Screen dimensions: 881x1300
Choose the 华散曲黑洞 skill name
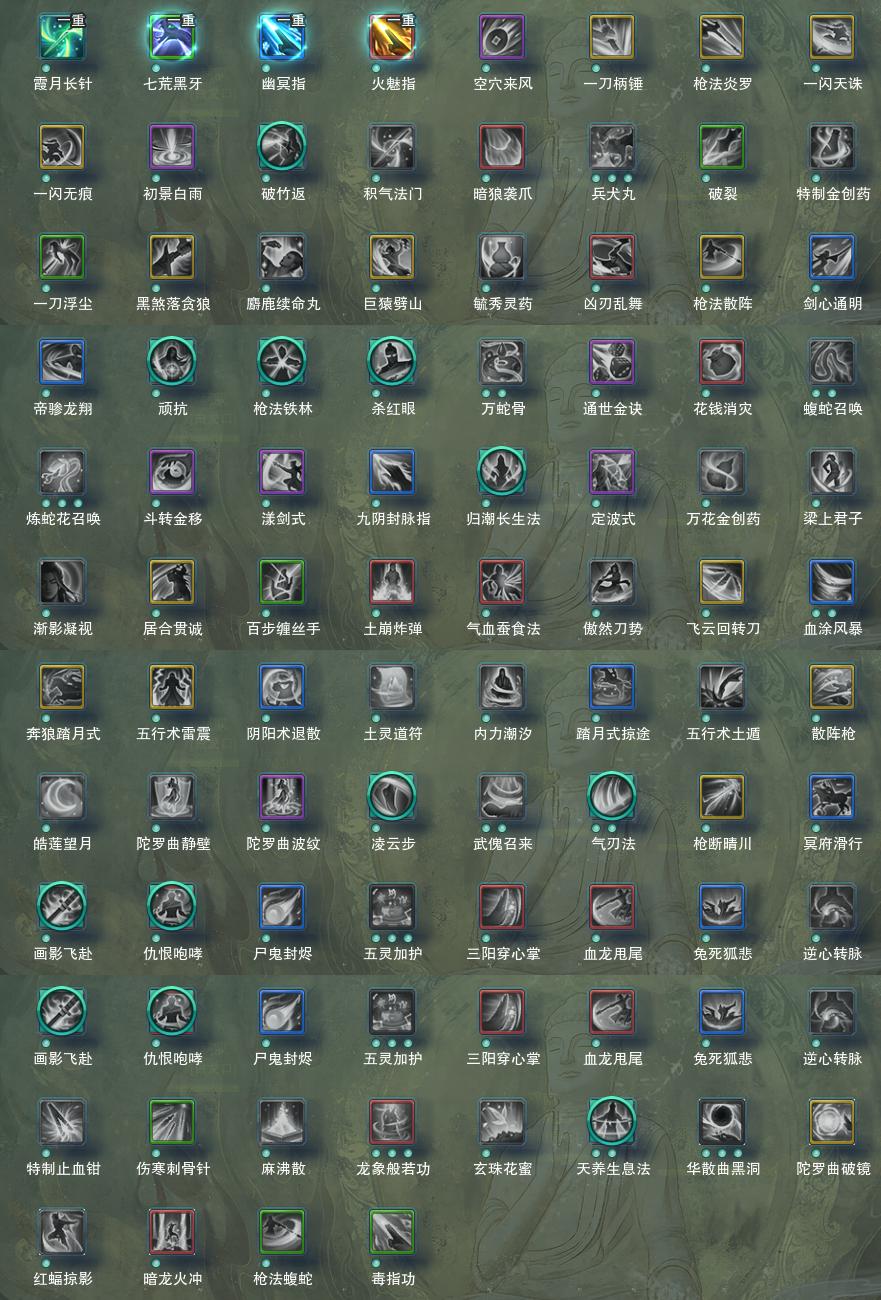(723, 1169)
